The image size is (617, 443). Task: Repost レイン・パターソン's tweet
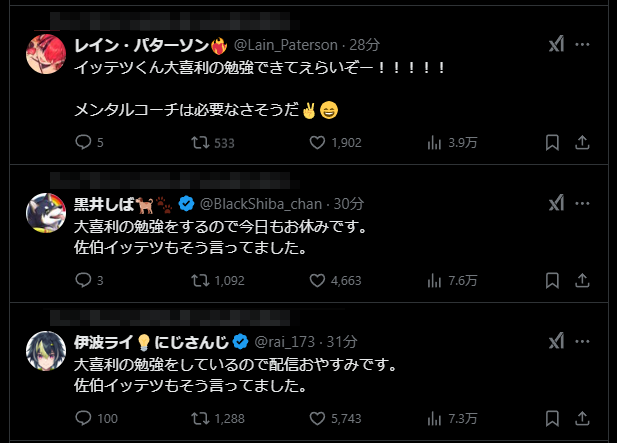point(200,143)
